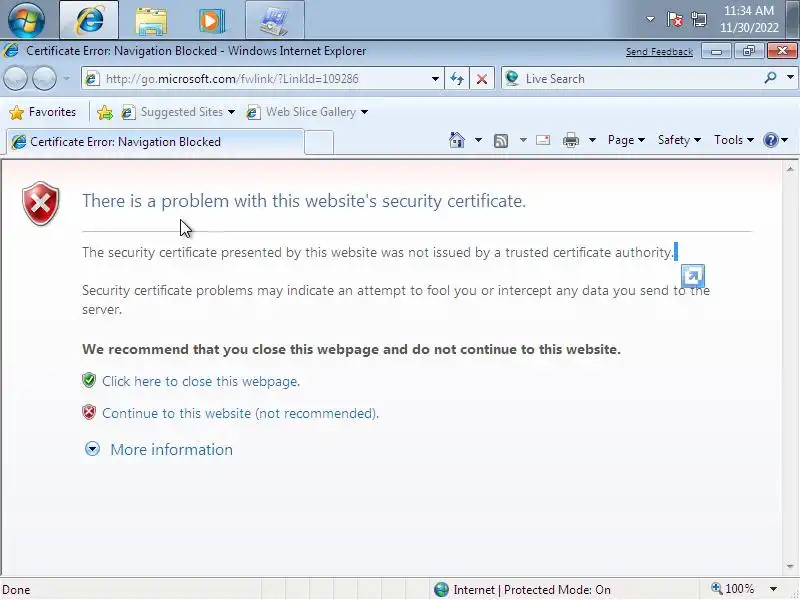This screenshot has width=800, height=600.
Task: Expand the Print dropdown arrow
Action: point(592,140)
